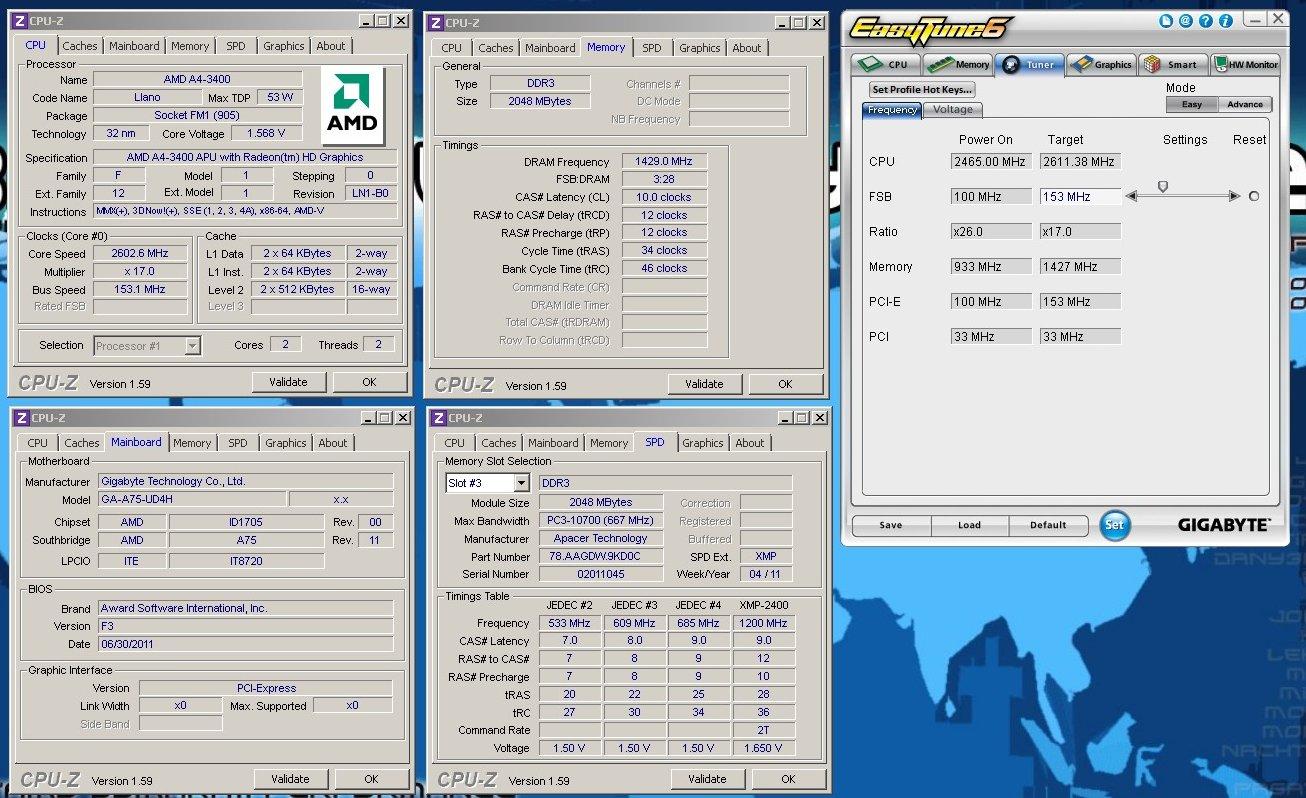This screenshot has width=1306, height=798.
Task: Click BIOS date 06/30/2011 field
Action: tap(246, 644)
